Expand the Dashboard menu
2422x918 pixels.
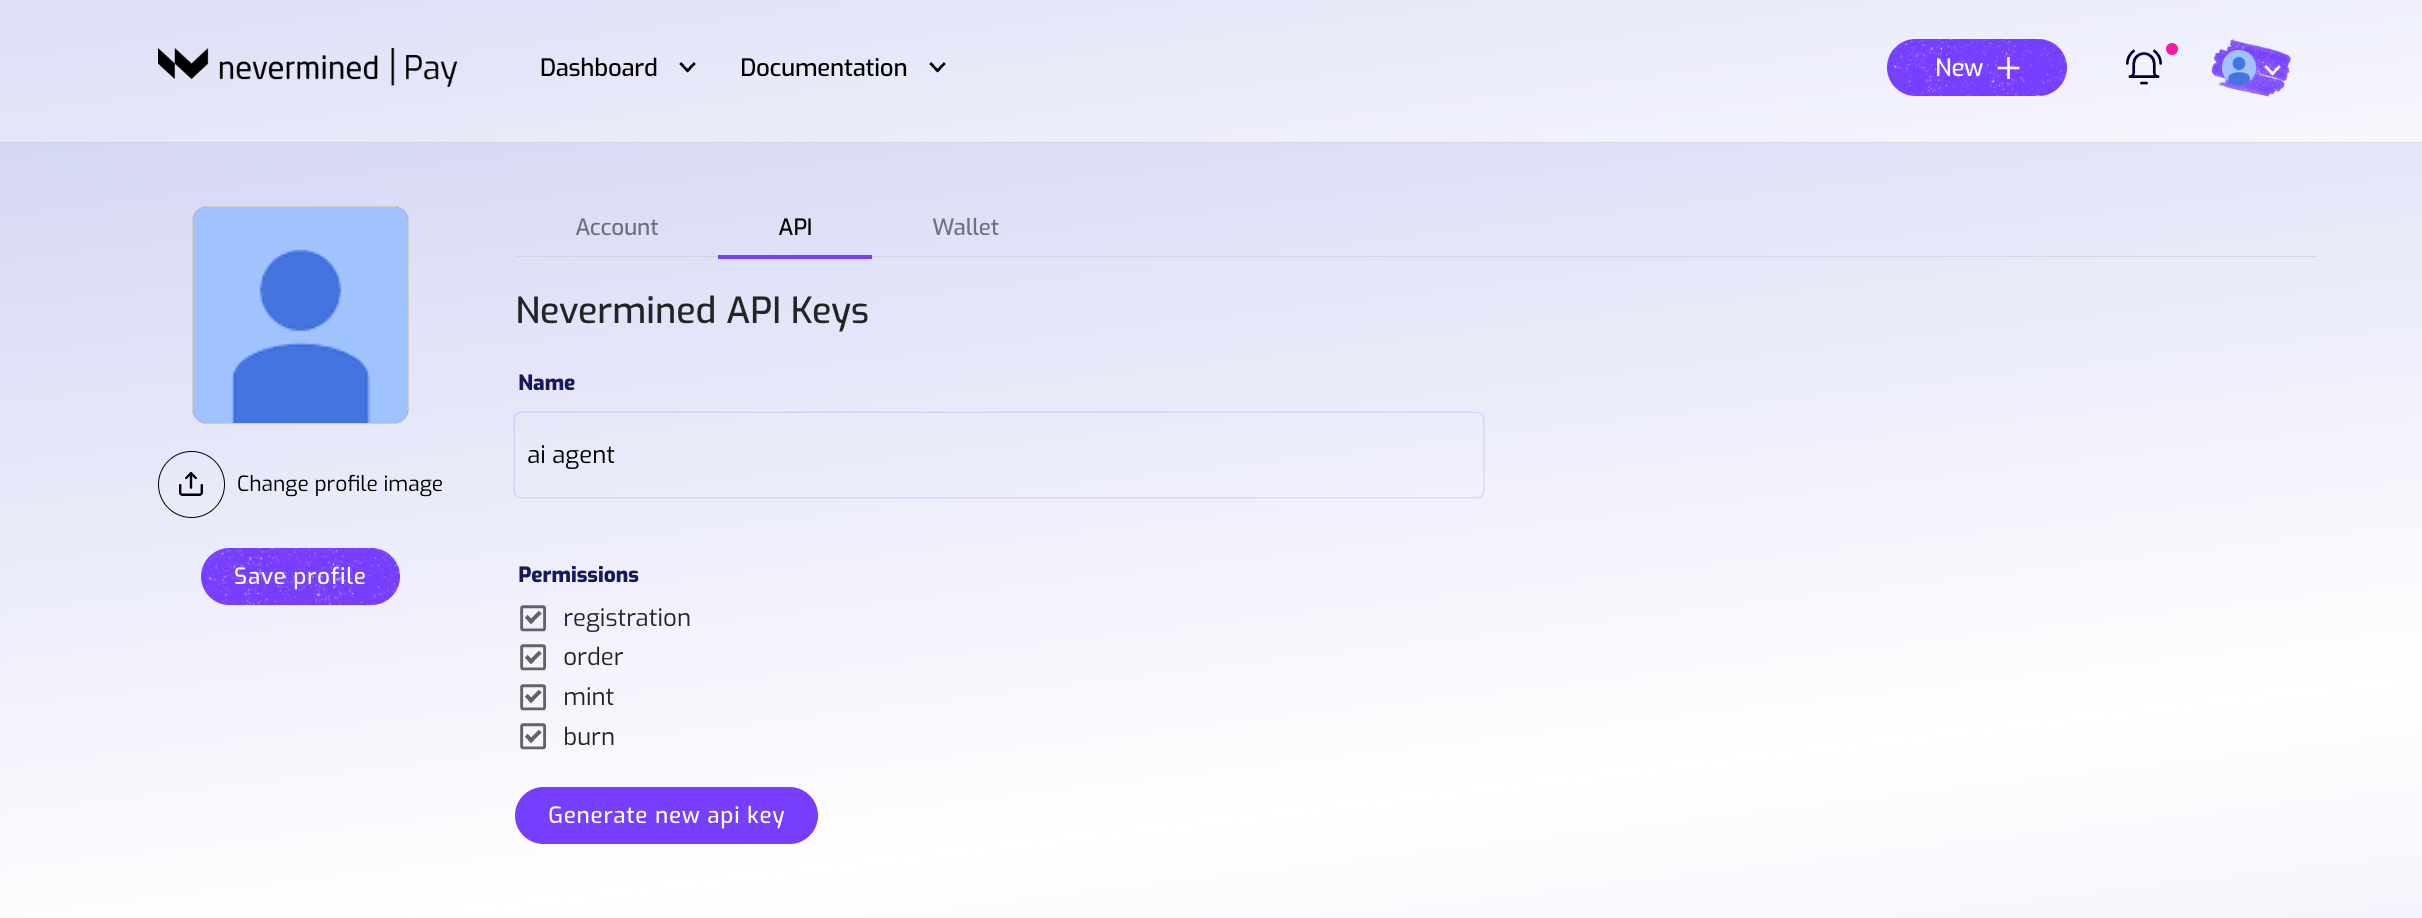pyautogui.click(x=616, y=67)
